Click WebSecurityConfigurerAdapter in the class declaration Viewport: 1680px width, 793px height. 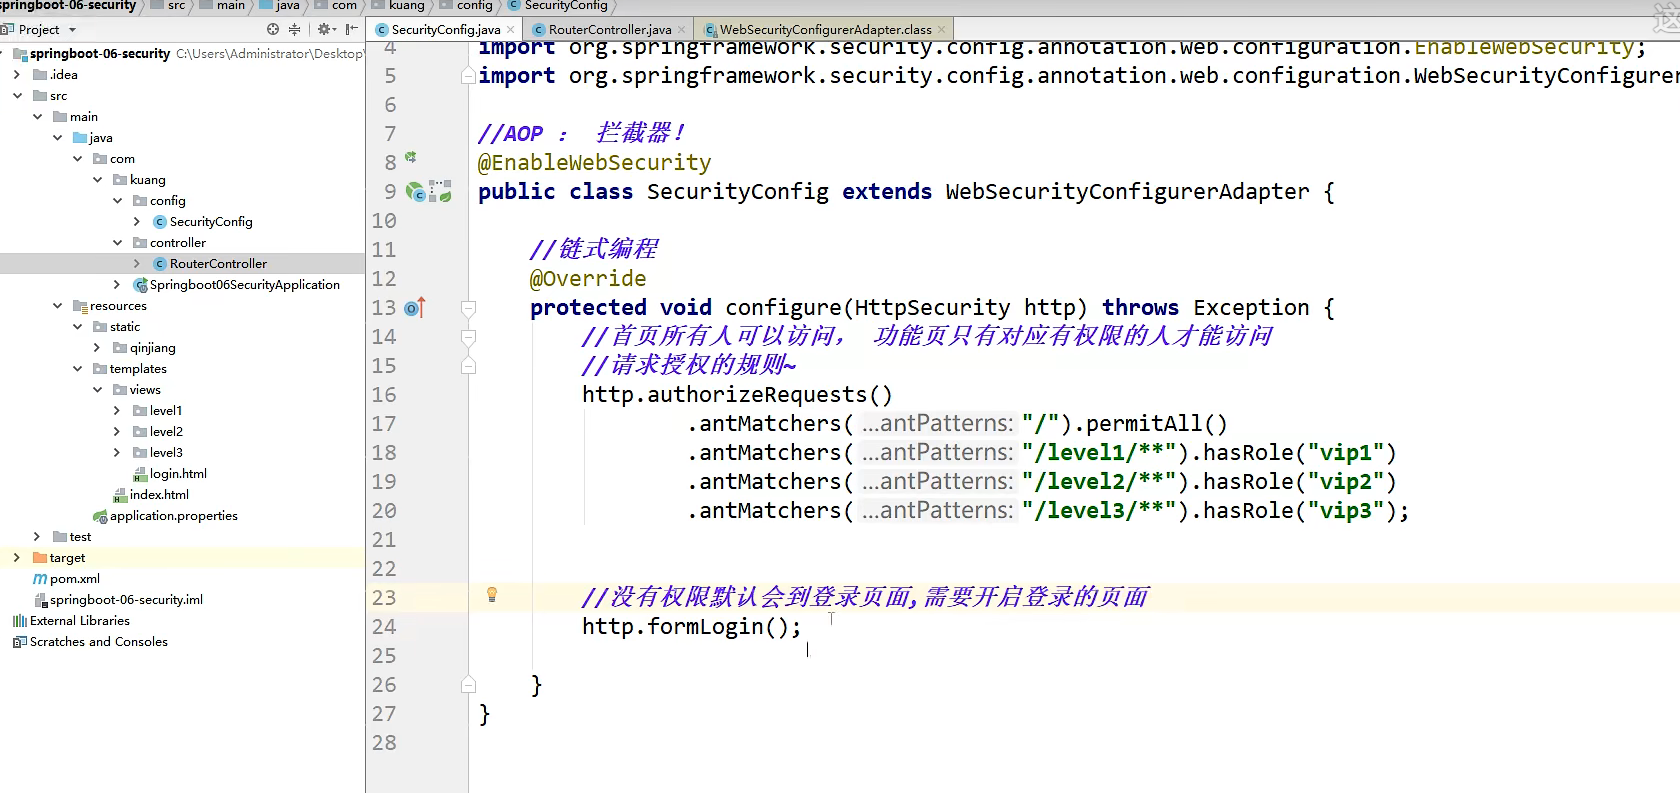(1127, 192)
